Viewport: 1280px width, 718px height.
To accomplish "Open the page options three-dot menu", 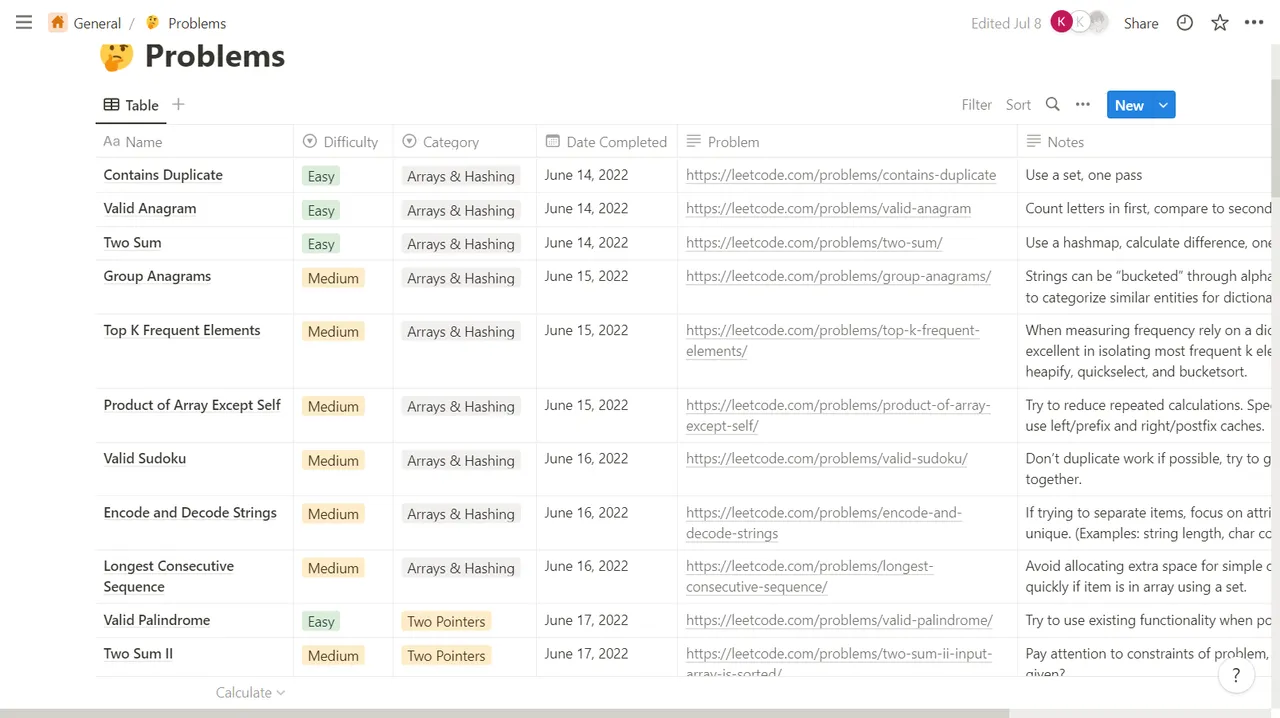I will pos(1254,23).
